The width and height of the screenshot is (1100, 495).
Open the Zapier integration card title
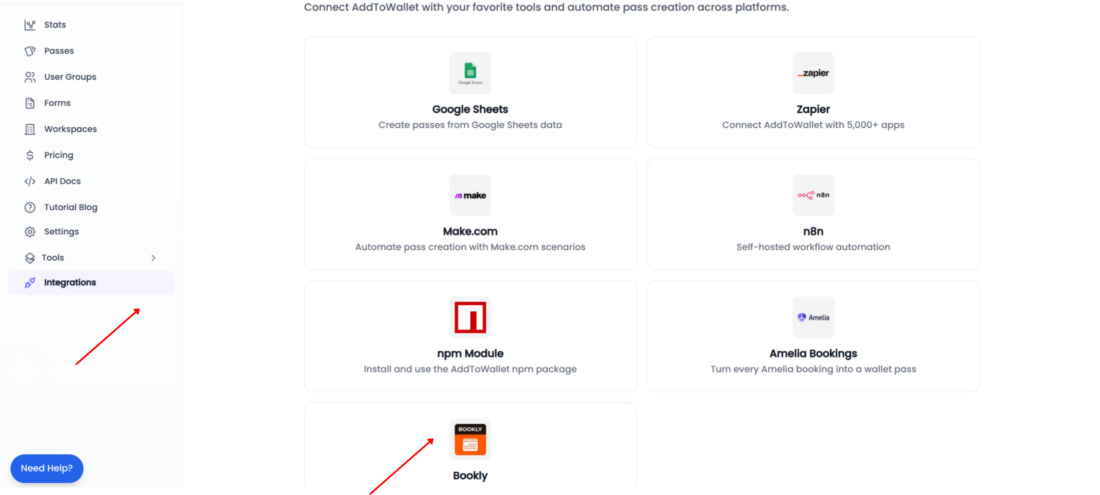coord(813,109)
